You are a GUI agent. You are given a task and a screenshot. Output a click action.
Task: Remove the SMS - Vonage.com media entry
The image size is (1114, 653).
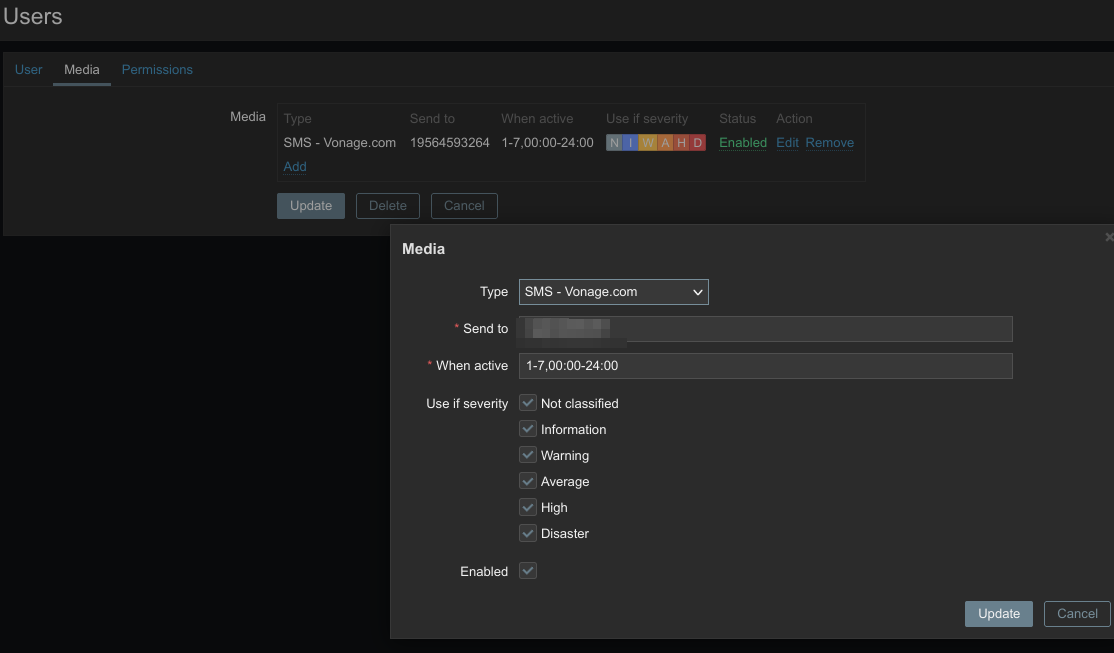pyautogui.click(x=829, y=143)
